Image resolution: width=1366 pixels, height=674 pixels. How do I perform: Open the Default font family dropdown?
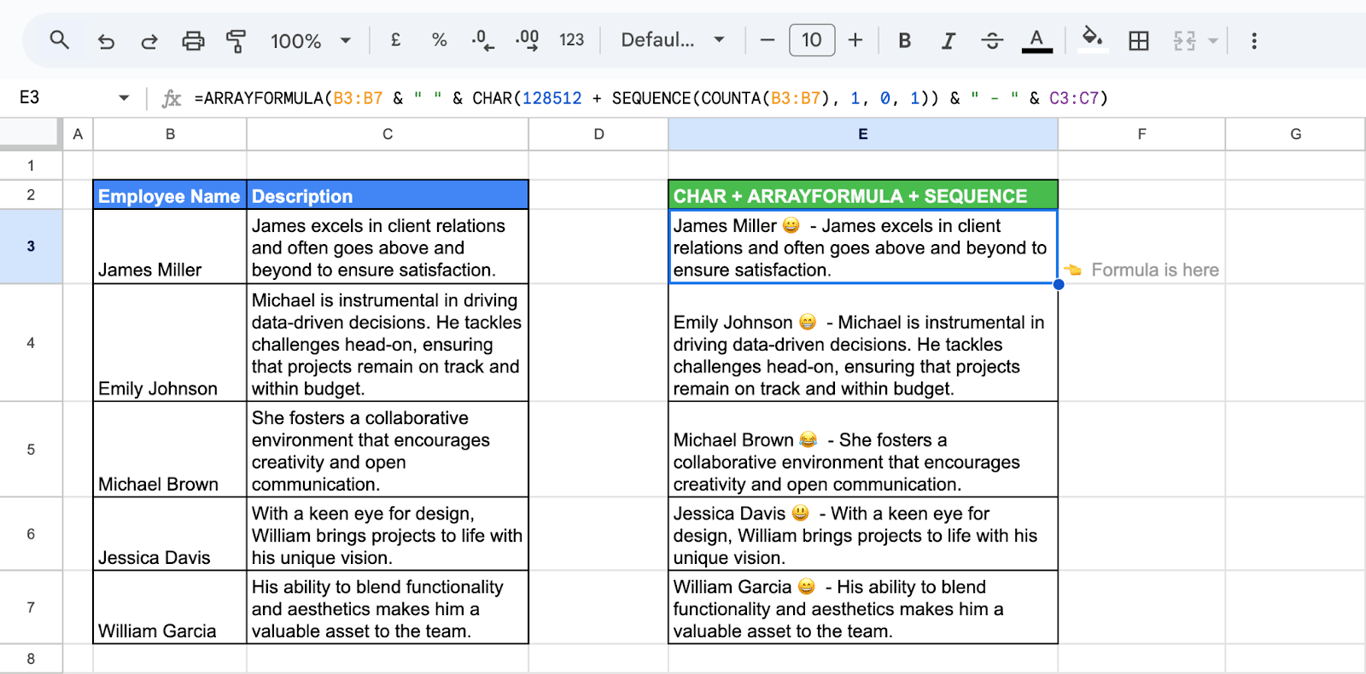tap(672, 40)
